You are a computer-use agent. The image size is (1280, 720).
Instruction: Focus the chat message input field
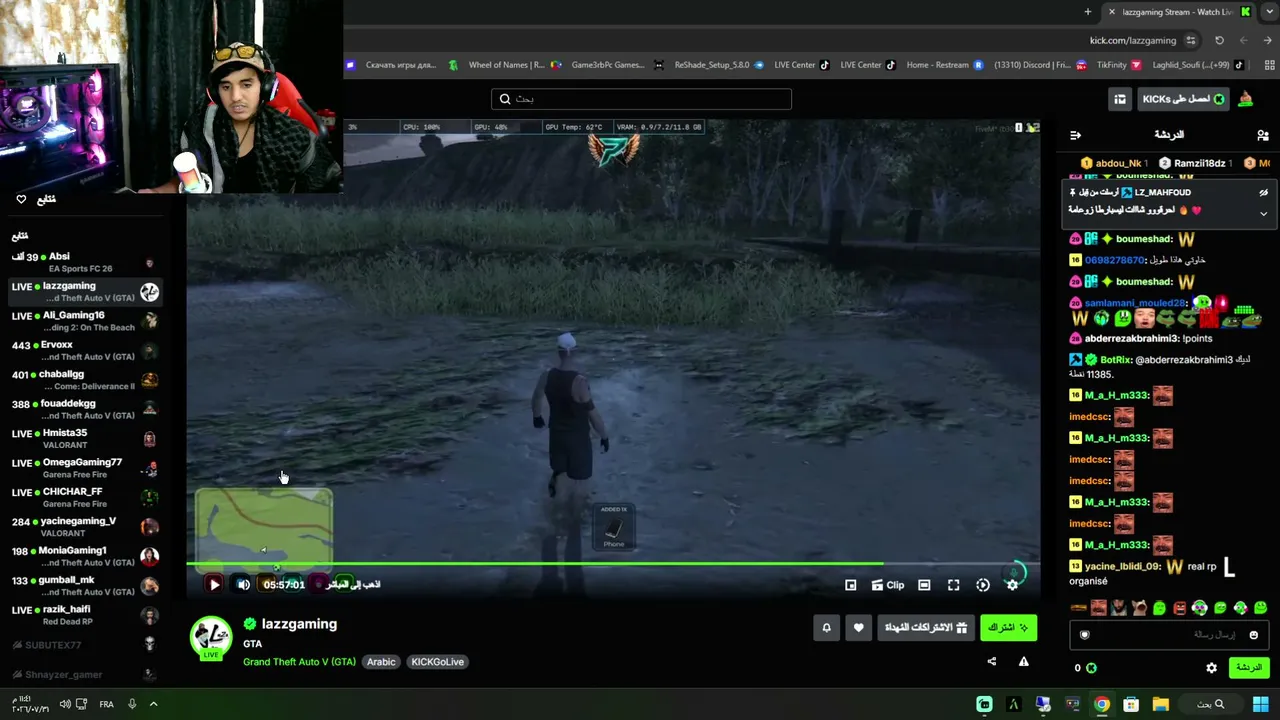click(x=1170, y=634)
